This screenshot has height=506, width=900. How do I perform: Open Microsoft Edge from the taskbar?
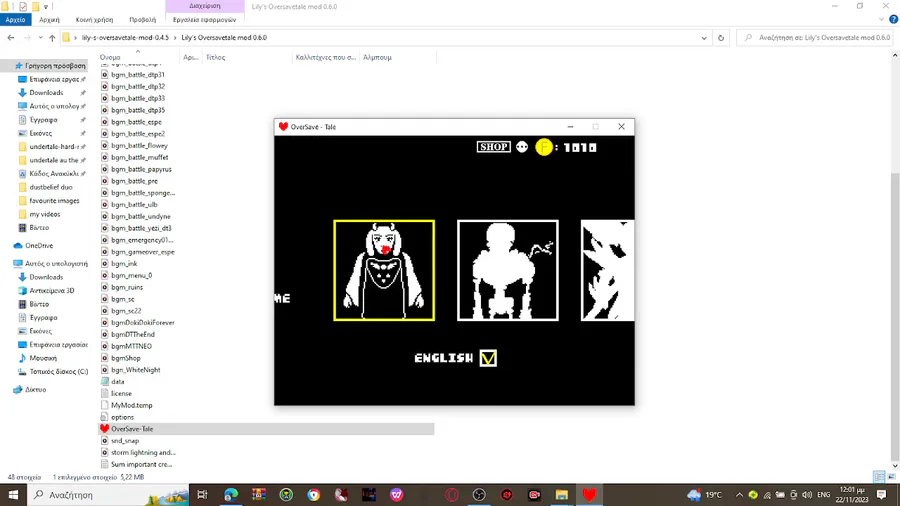click(231, 495)
